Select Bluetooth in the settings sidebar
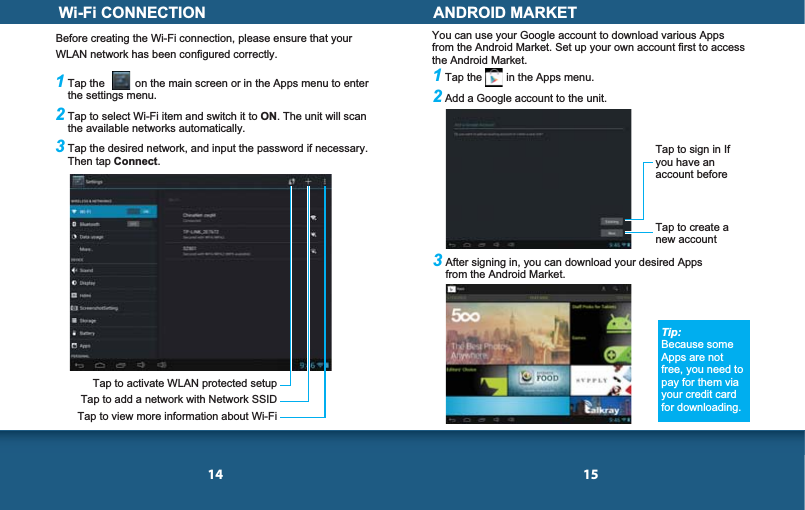The image size is (805, 510). (113, 224)
